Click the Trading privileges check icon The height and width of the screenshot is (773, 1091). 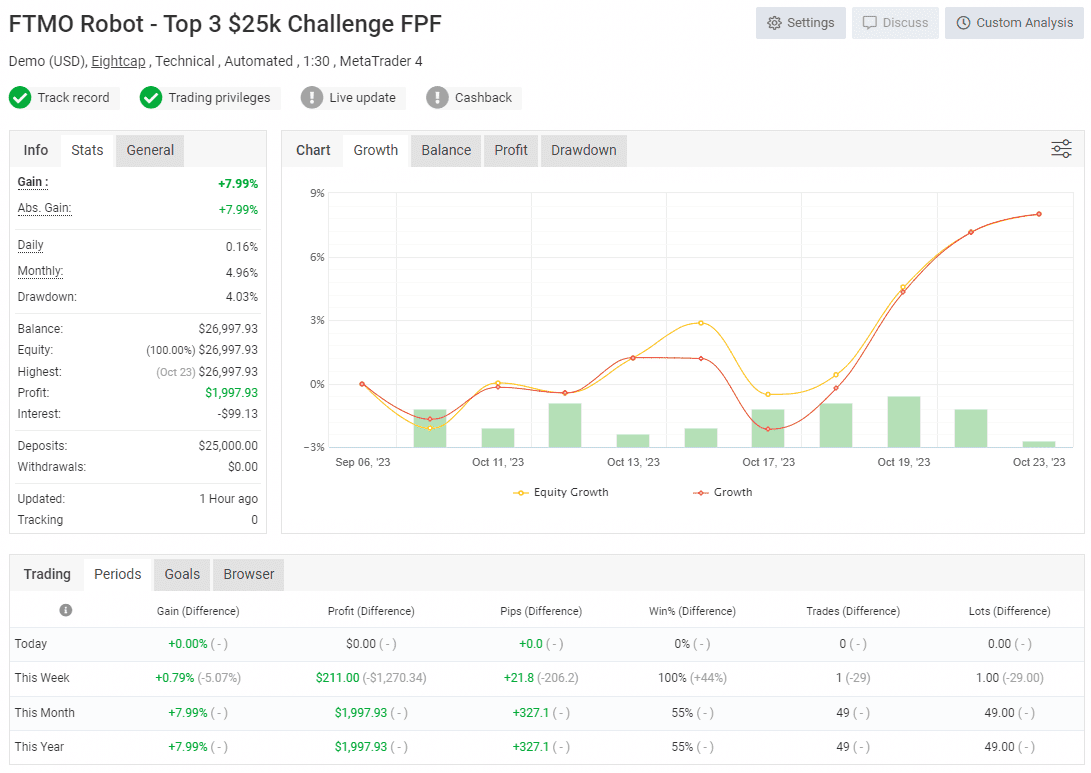(x=151, y=97)
